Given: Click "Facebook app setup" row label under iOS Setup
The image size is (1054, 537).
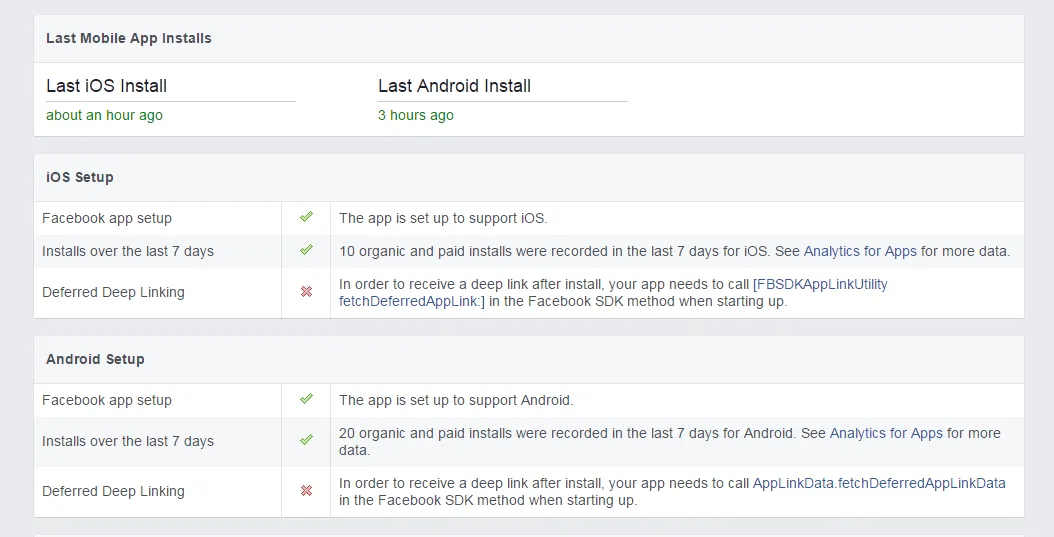Looking at the screenshot, I should pos(107,218).
